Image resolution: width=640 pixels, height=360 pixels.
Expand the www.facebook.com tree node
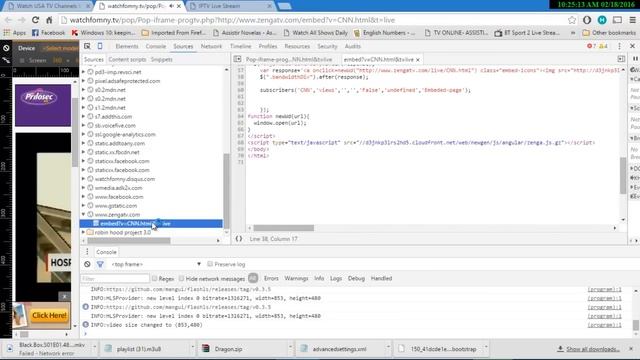pyautogui.click(x=84, y=197)
